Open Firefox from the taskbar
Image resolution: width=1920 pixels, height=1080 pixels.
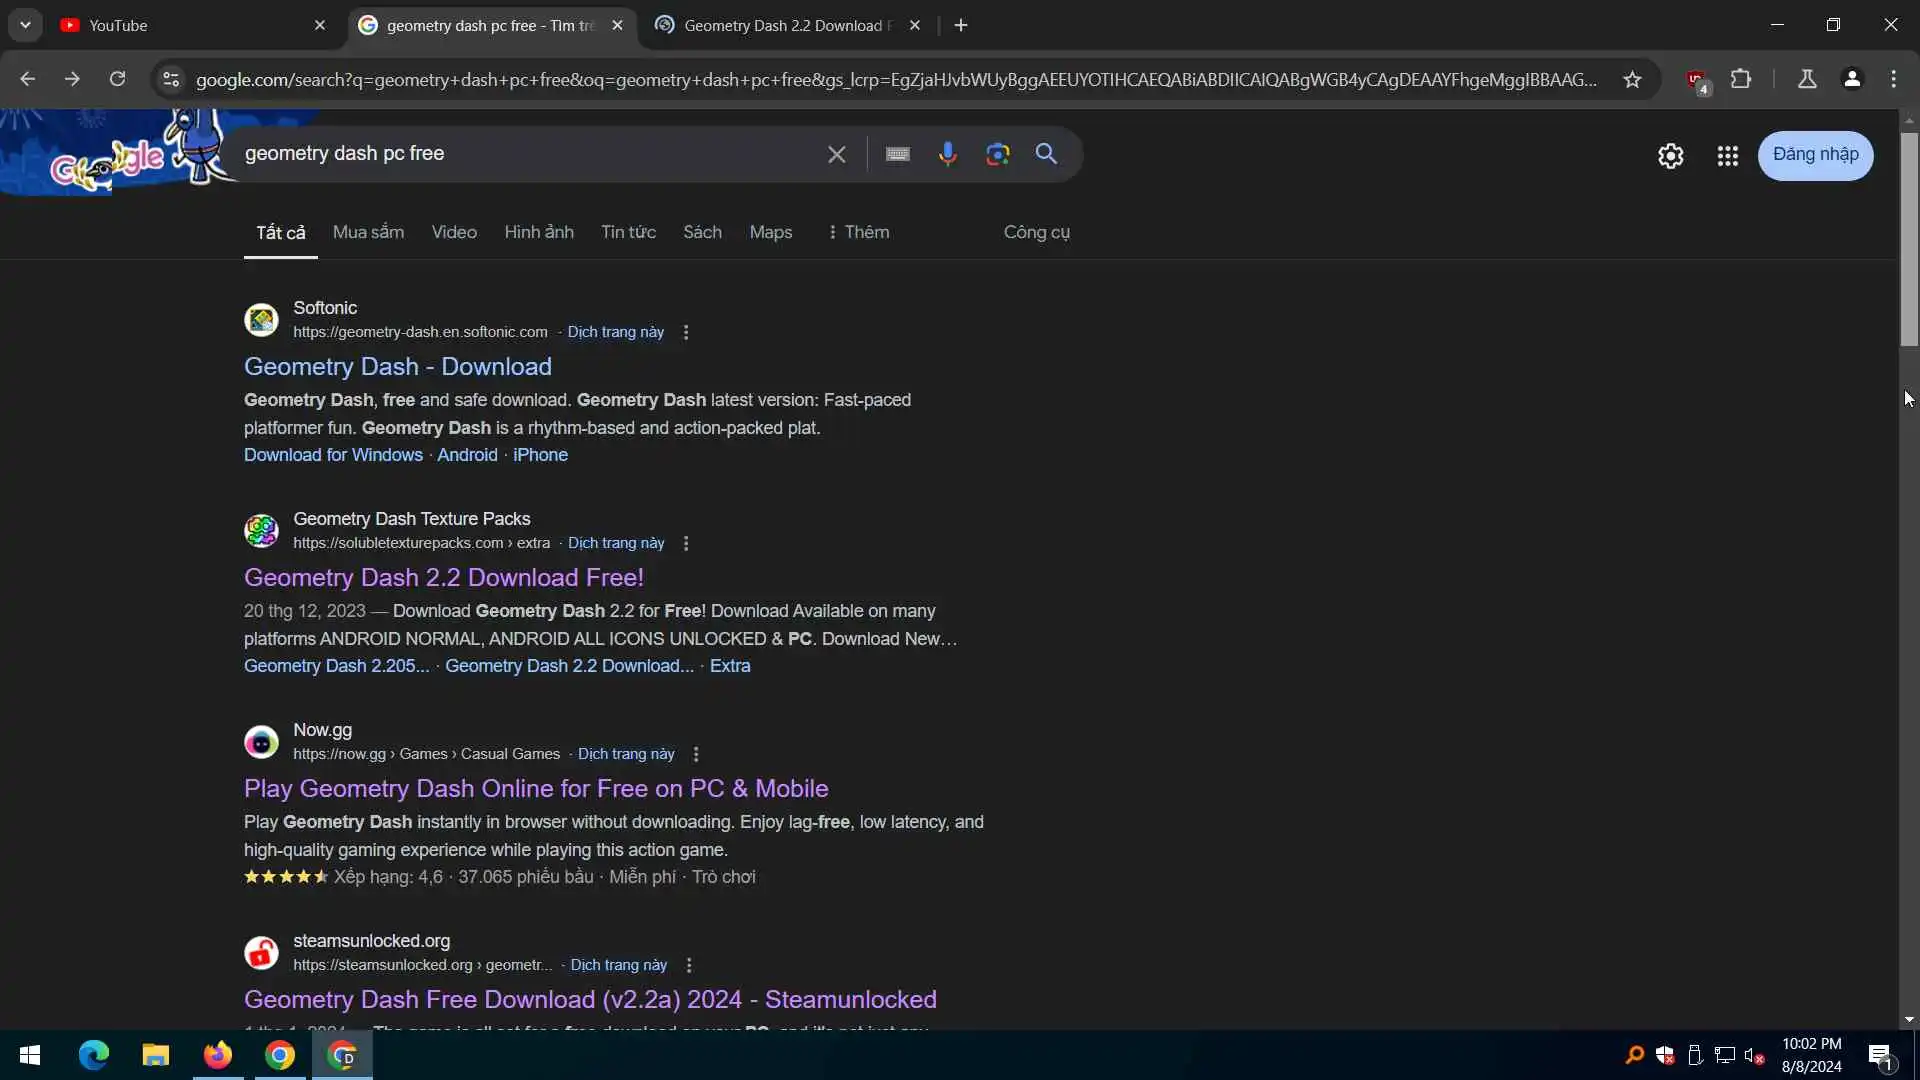[x=217, y=1055]
